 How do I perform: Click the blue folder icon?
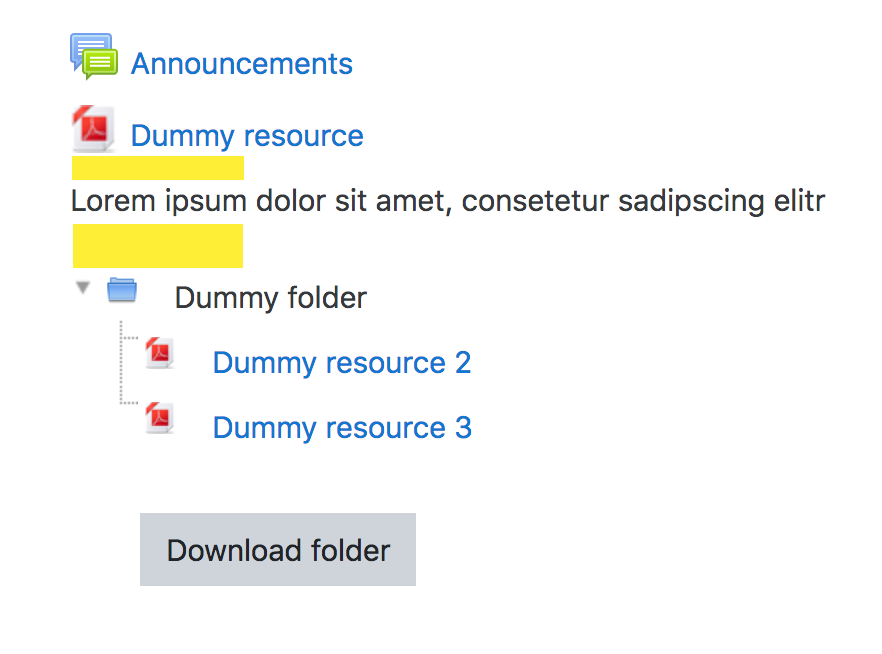(x=122, y=290)
